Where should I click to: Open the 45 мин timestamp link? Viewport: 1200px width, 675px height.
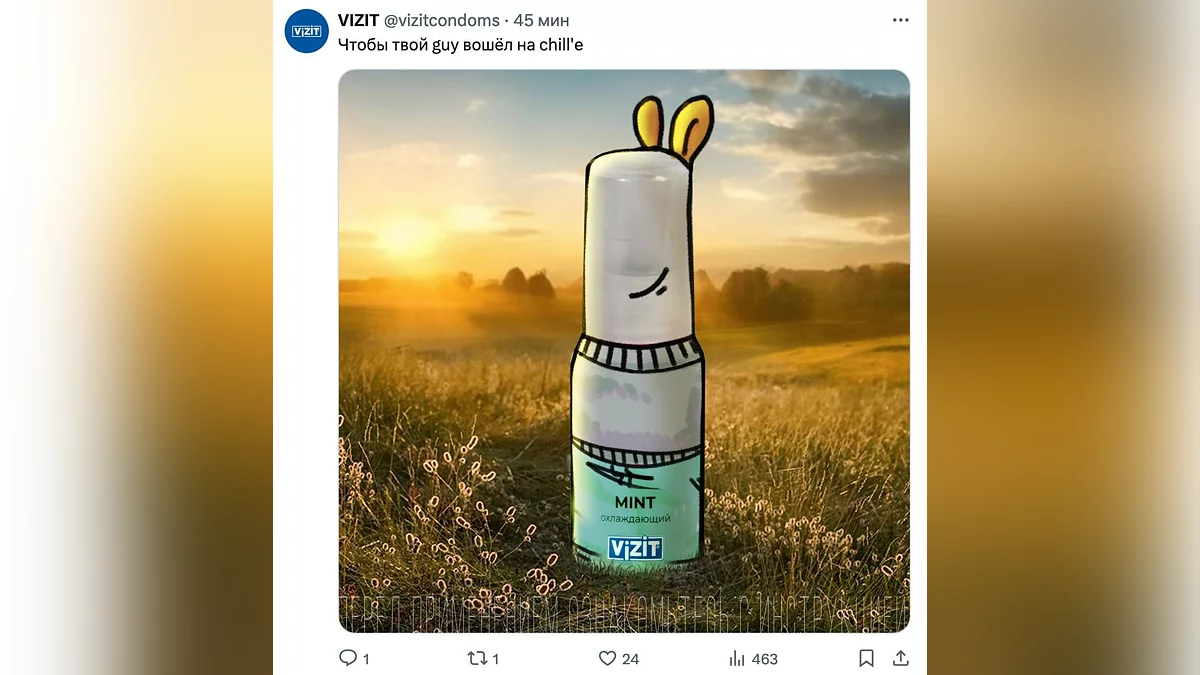[541, 20]
